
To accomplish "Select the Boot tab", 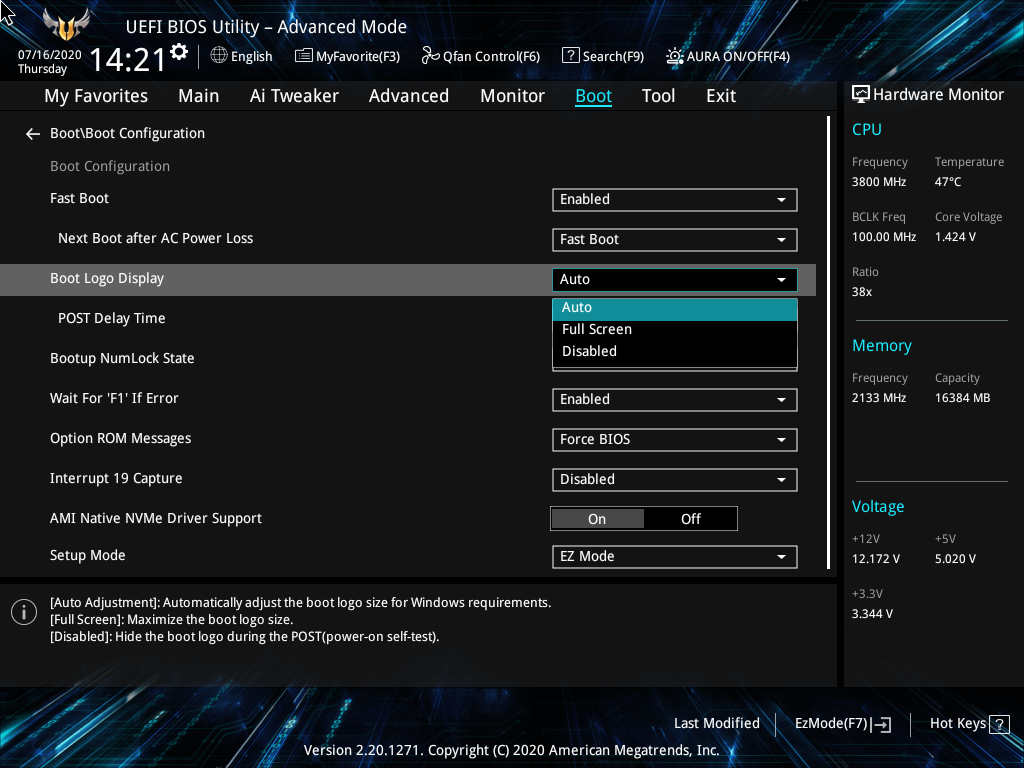I will pyautogui.click(x=594, y=96).
